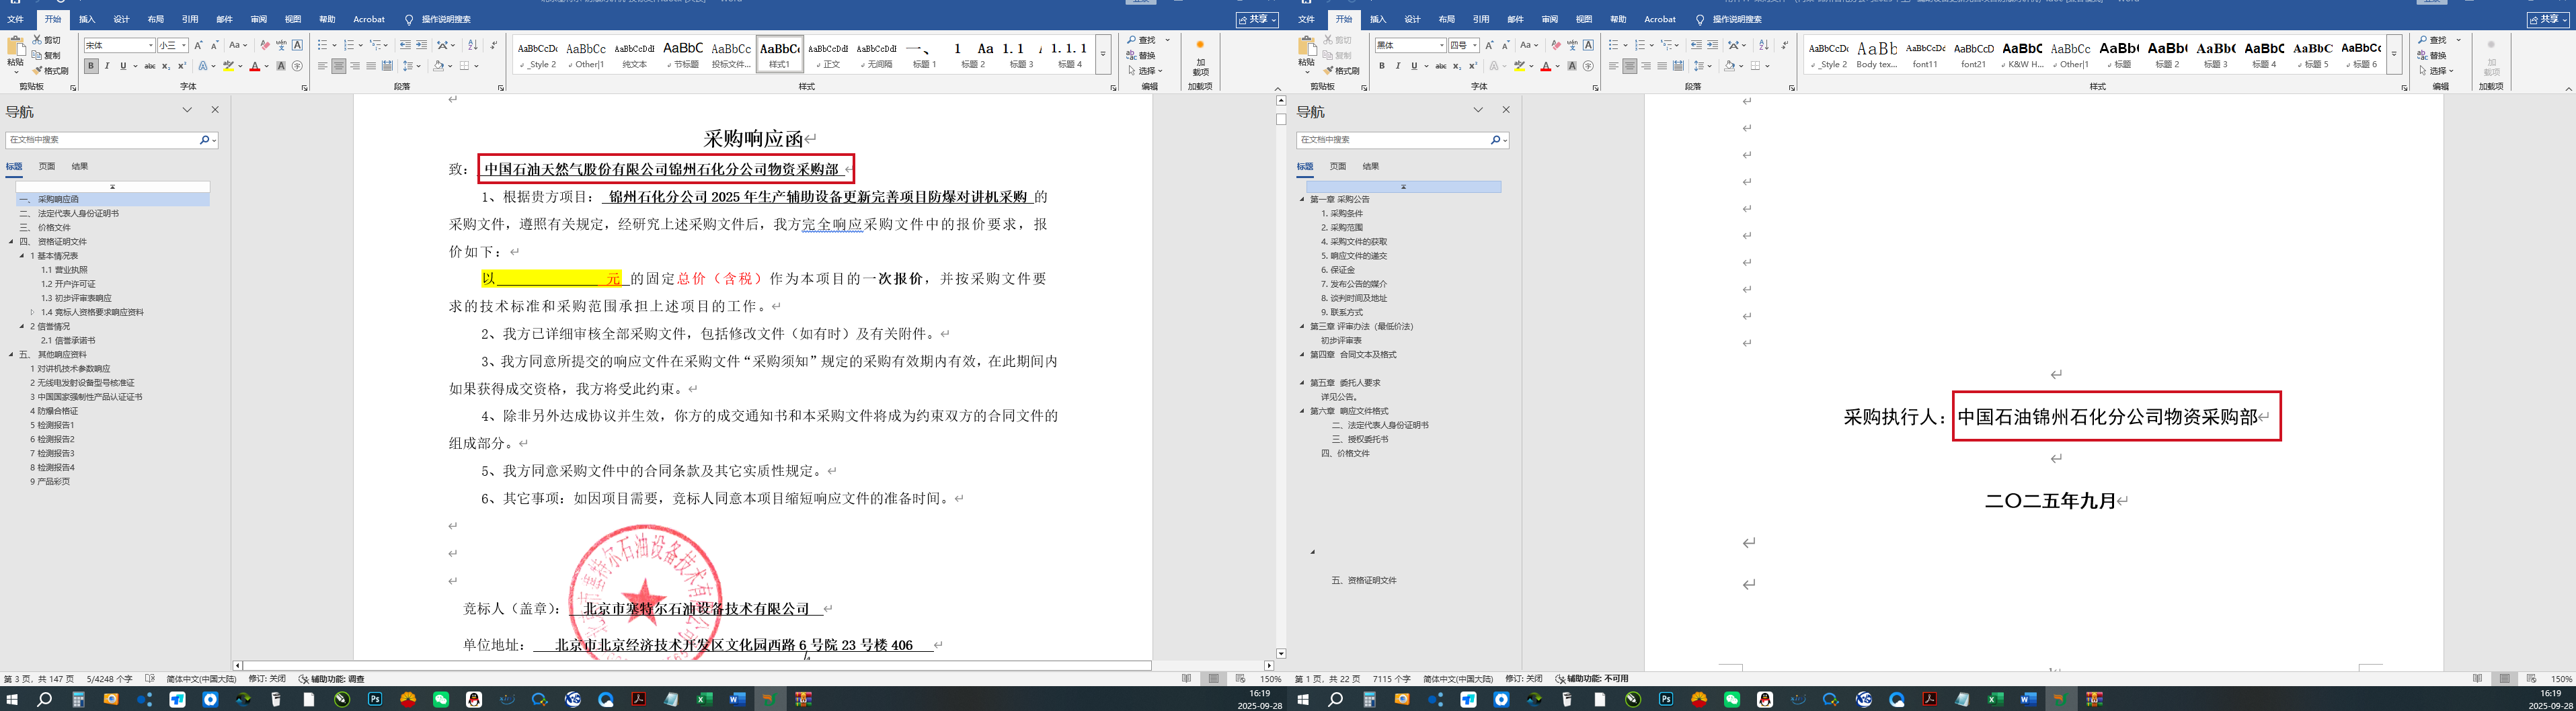The height and width of the screenshot is (711, 2576).
Task: Sort paragraphs (A-Z) in left Word window
Action: (473, 45)
